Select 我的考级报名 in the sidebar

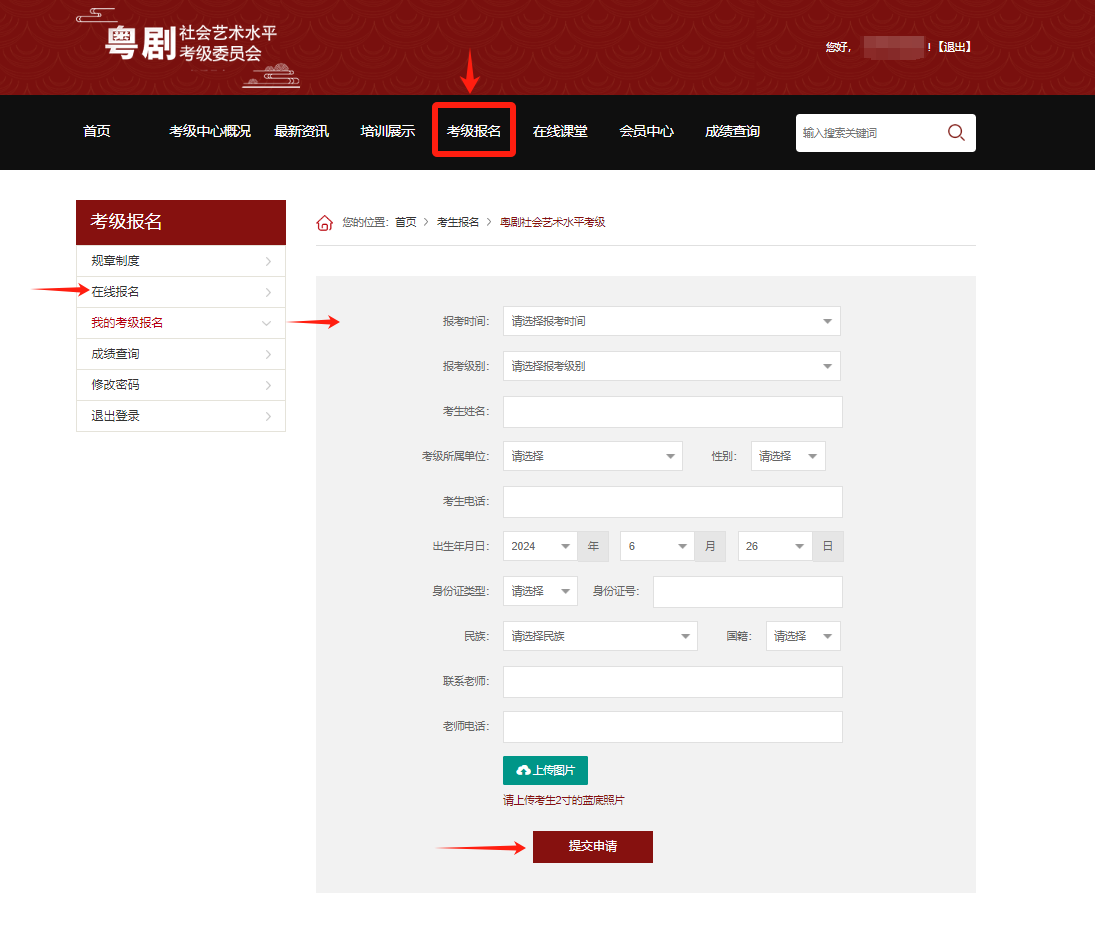(x=180, y=323)
